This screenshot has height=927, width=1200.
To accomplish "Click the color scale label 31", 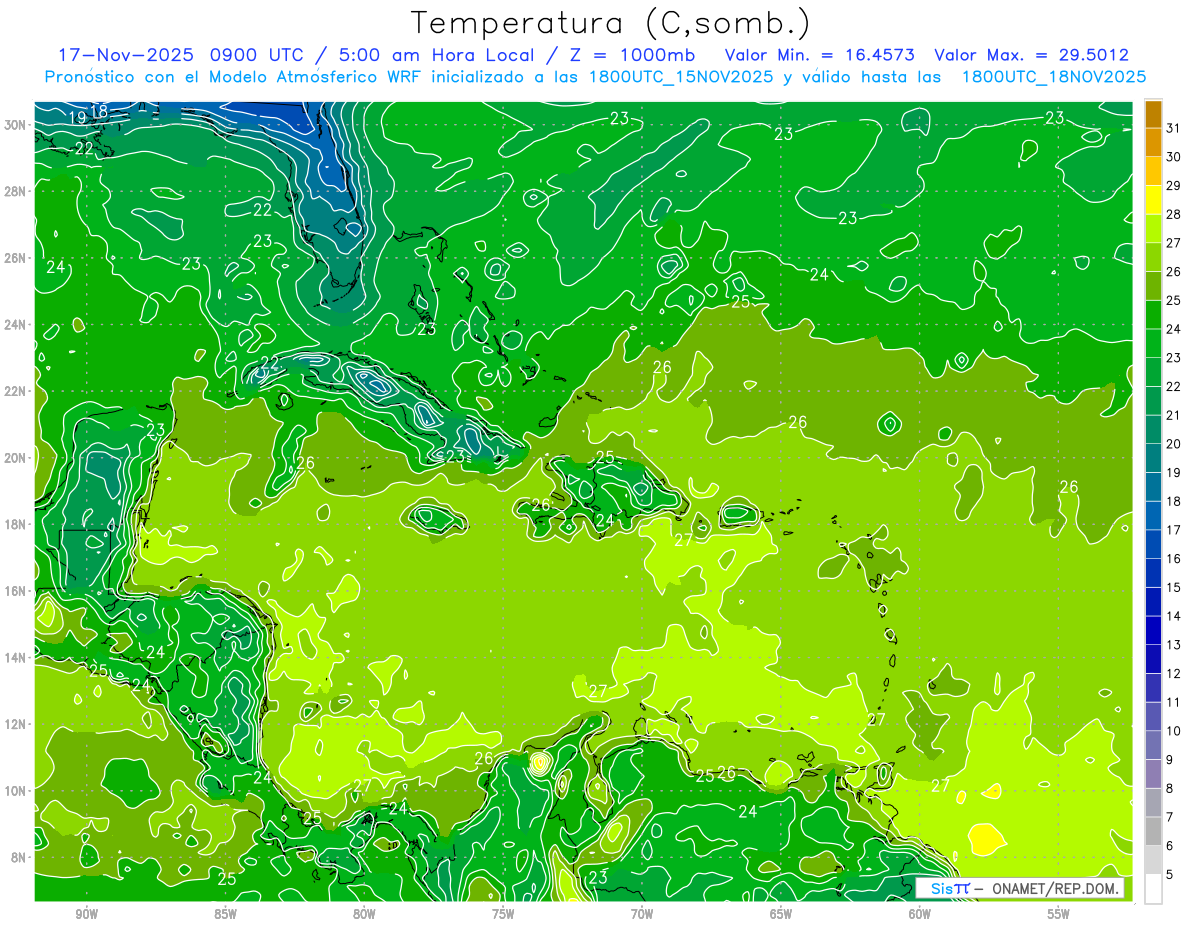I will click(1173, 128).
